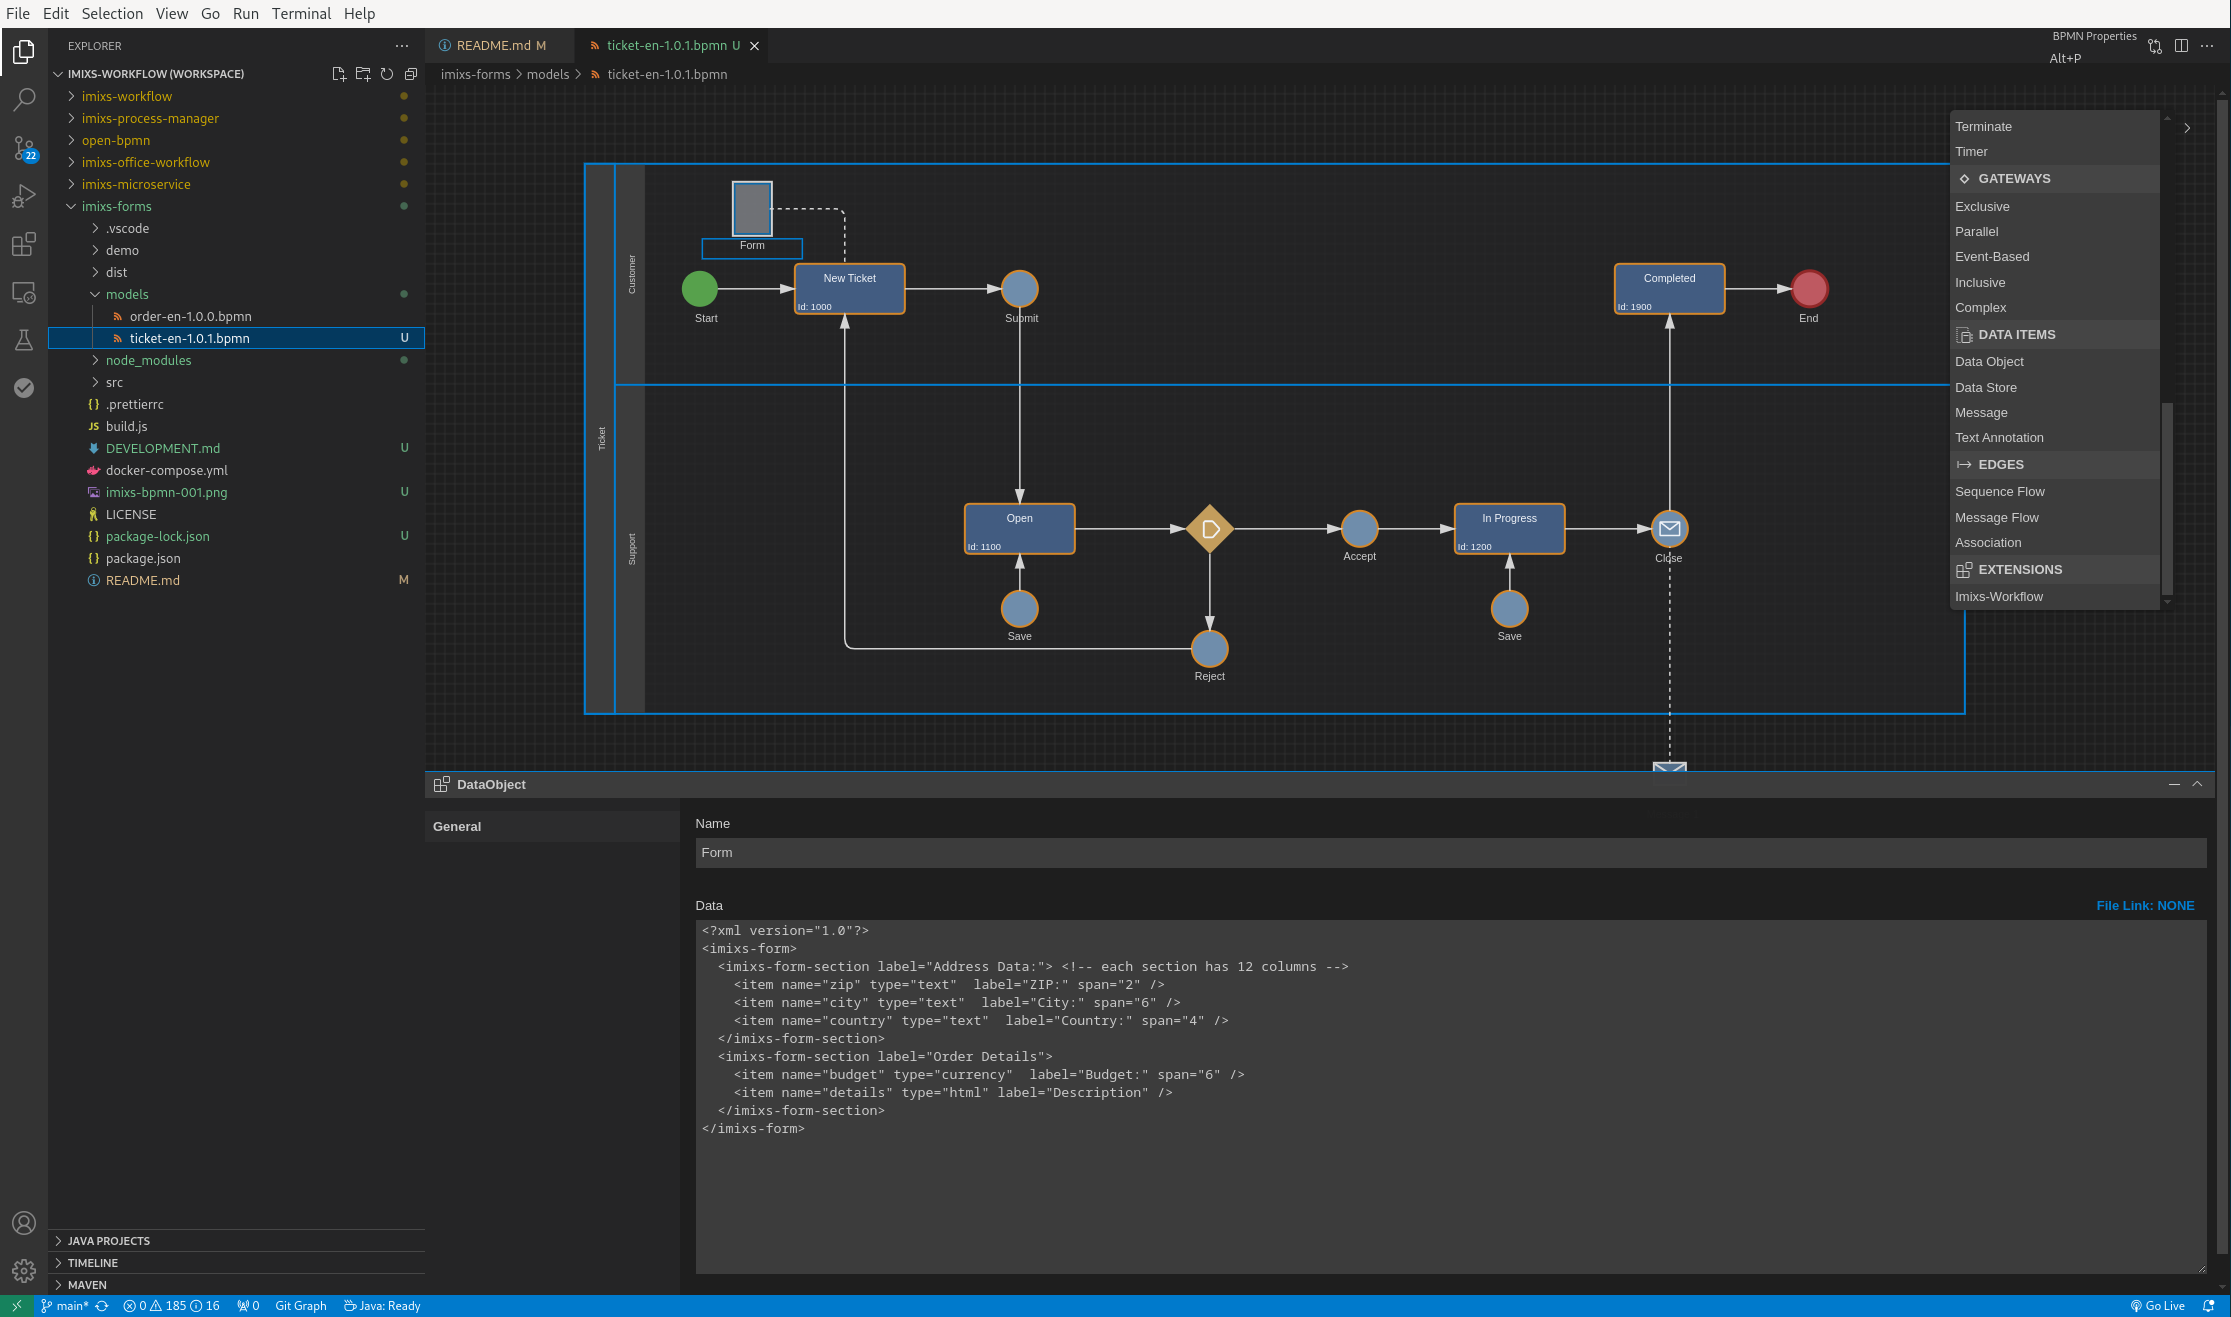Screen dimensions: 2231x1317
Task: Select the Form data object shape
Action: [x=752, y=209]
